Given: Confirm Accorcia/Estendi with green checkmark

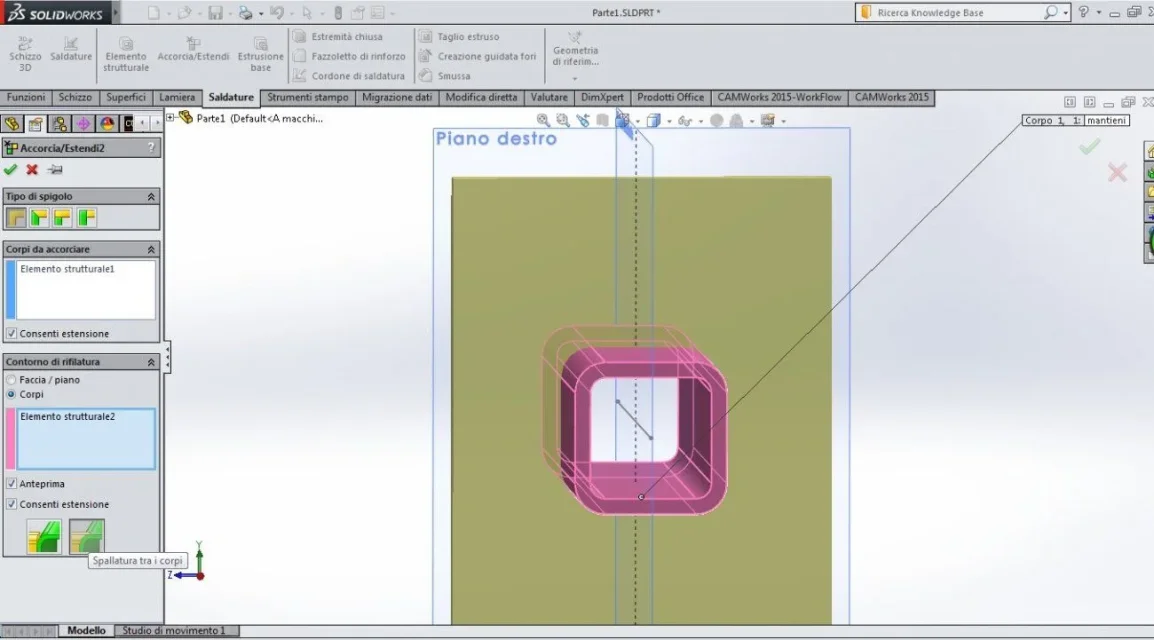Looking at the screenshot, I should (10, 170).
